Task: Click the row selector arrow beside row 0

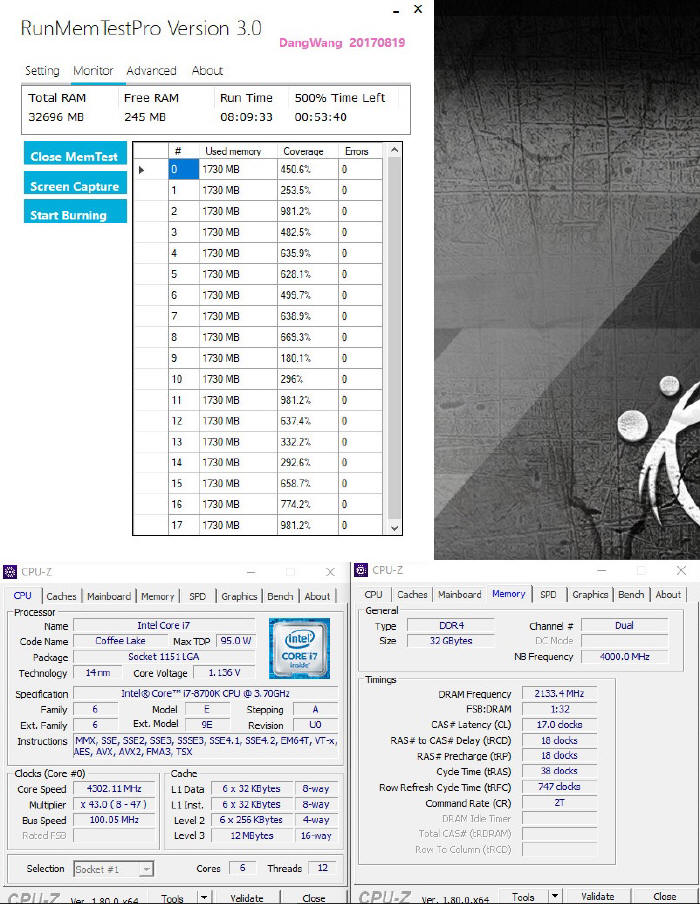Action: 142,170
